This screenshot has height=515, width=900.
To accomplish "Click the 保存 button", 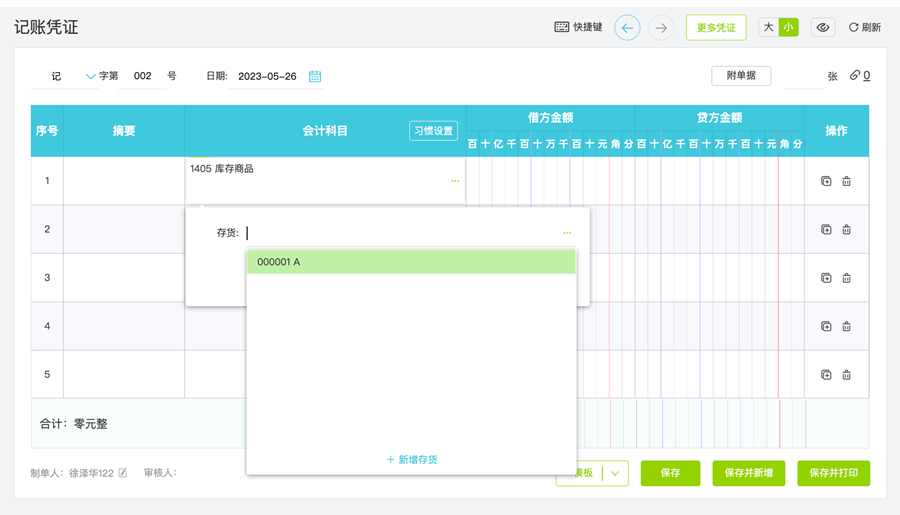I will [x=670, y=473].
